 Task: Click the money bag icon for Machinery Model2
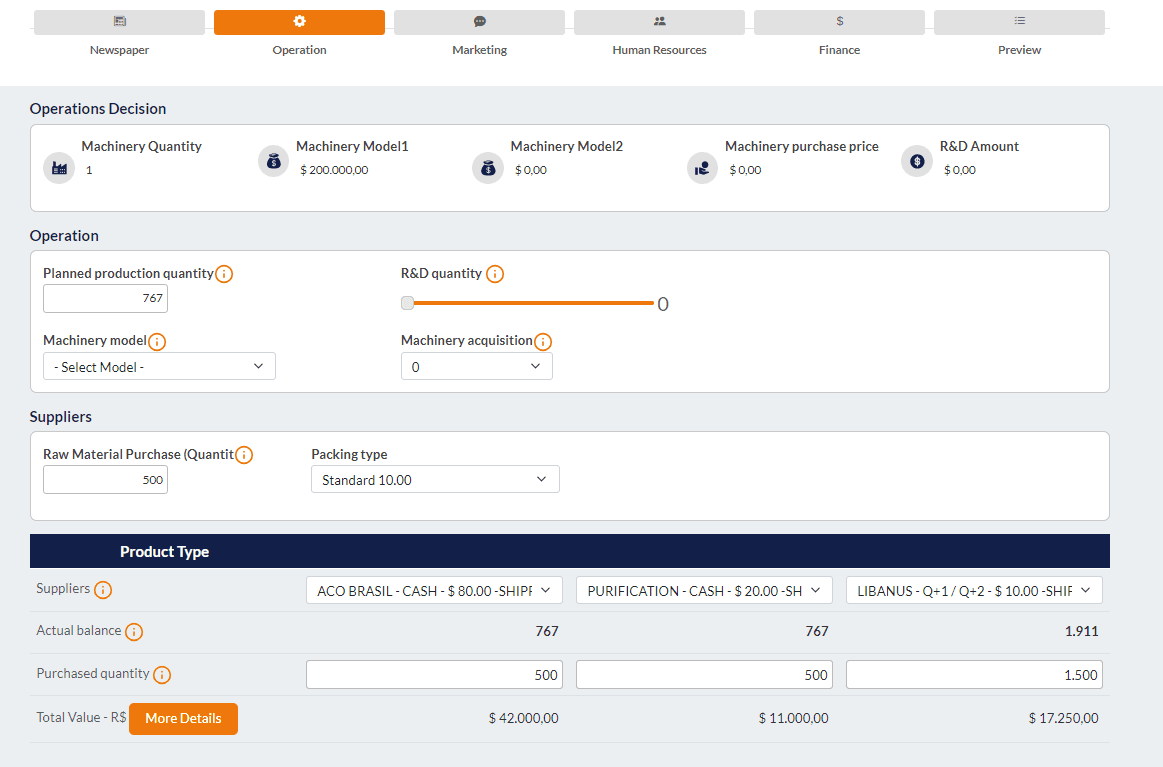487,168
